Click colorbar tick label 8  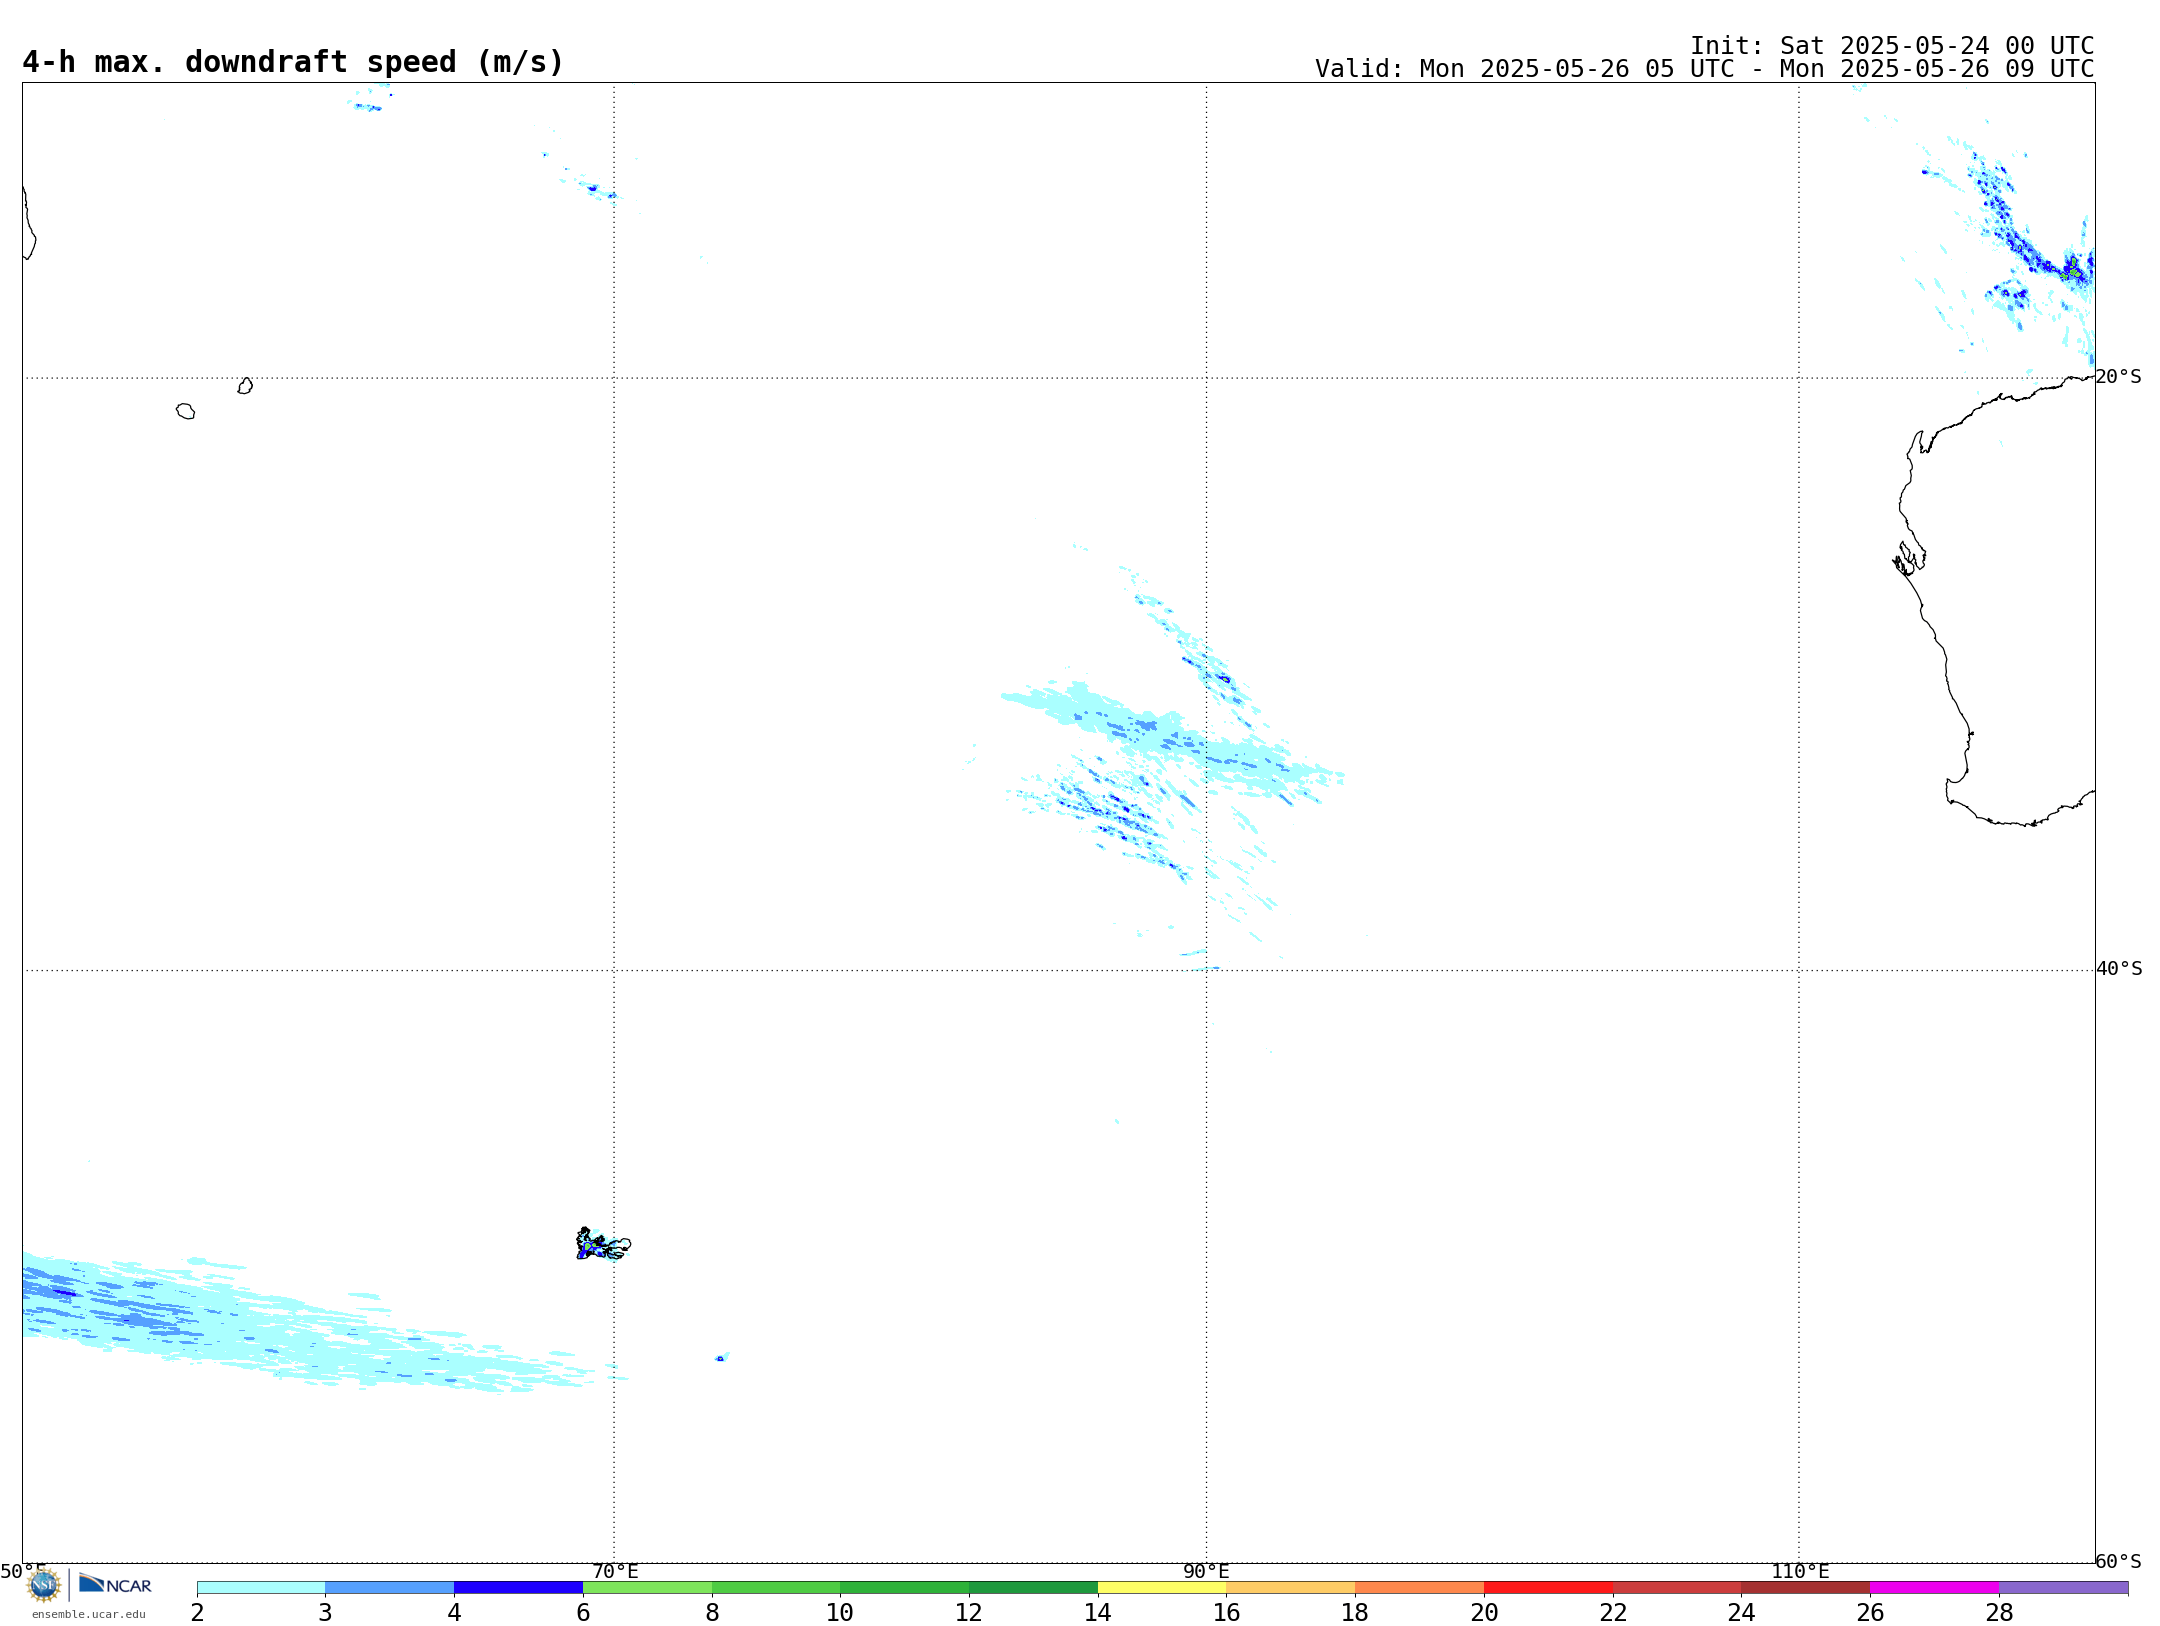(712, 1612)
